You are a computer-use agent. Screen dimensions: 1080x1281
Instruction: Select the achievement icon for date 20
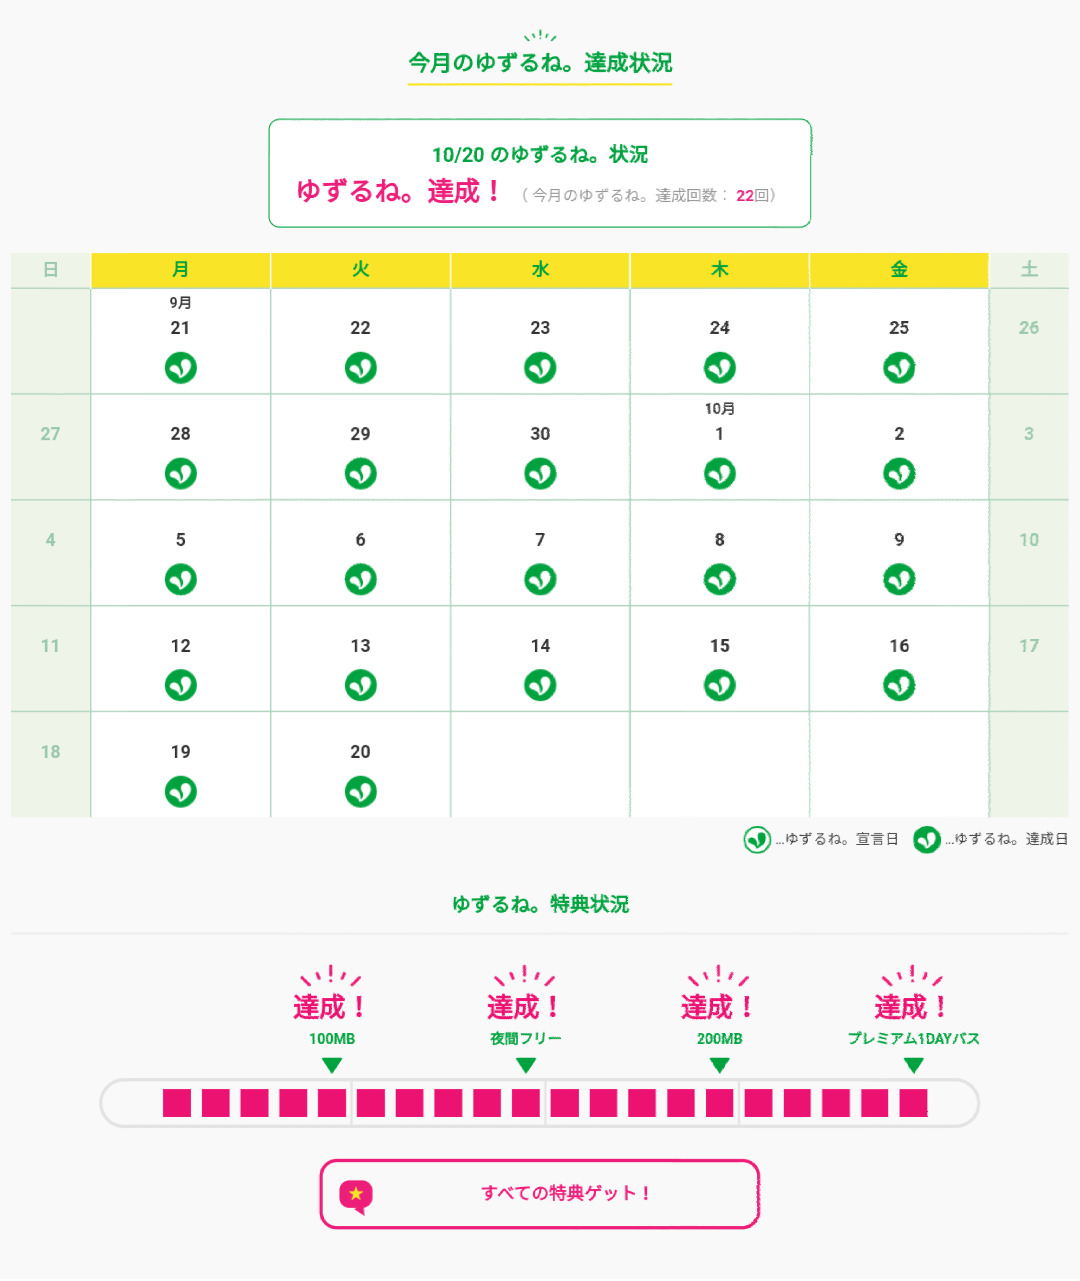click(x=361, y=791)
